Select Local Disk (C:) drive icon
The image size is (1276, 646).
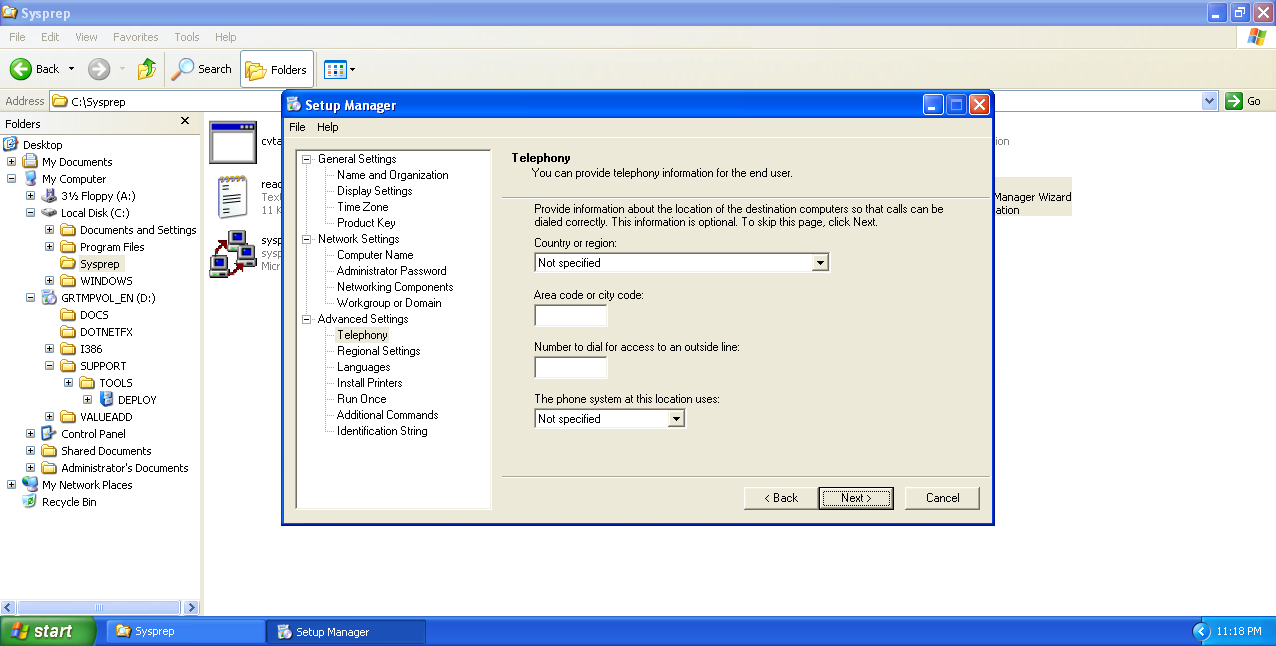point(50,213)
